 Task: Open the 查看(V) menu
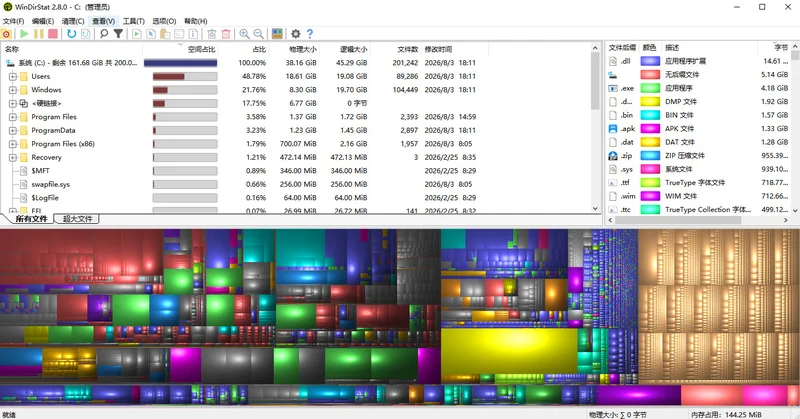pyautogui.click(x=103, y=21)
